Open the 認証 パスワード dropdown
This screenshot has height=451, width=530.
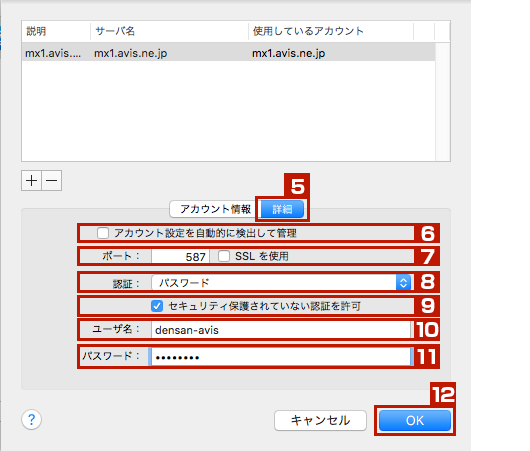pos(281,283)
